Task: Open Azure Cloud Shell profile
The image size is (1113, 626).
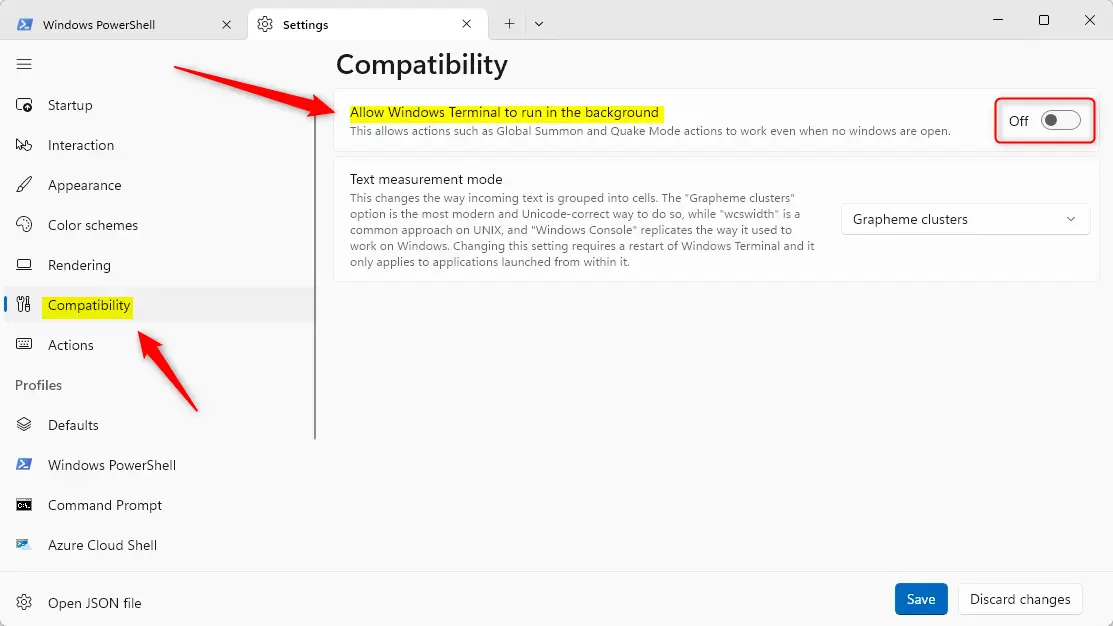Action: (102, 545)
